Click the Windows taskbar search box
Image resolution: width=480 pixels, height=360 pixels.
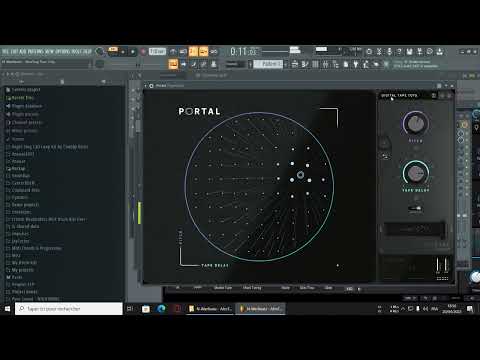69,309
